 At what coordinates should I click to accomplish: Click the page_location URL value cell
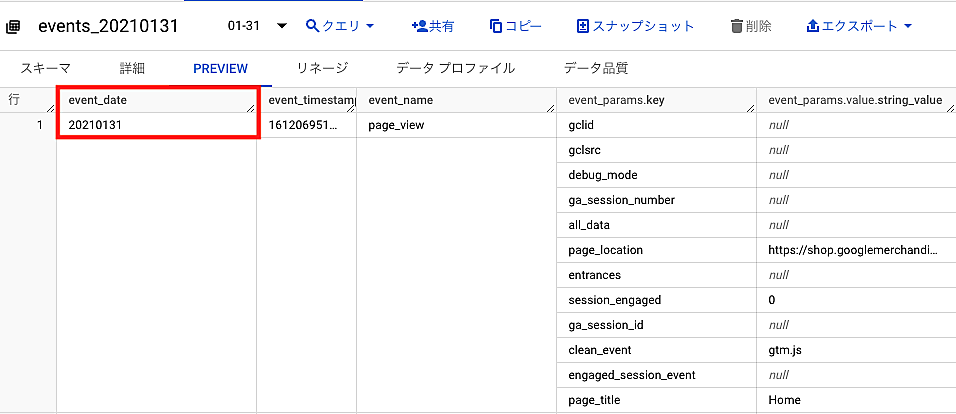853,250
